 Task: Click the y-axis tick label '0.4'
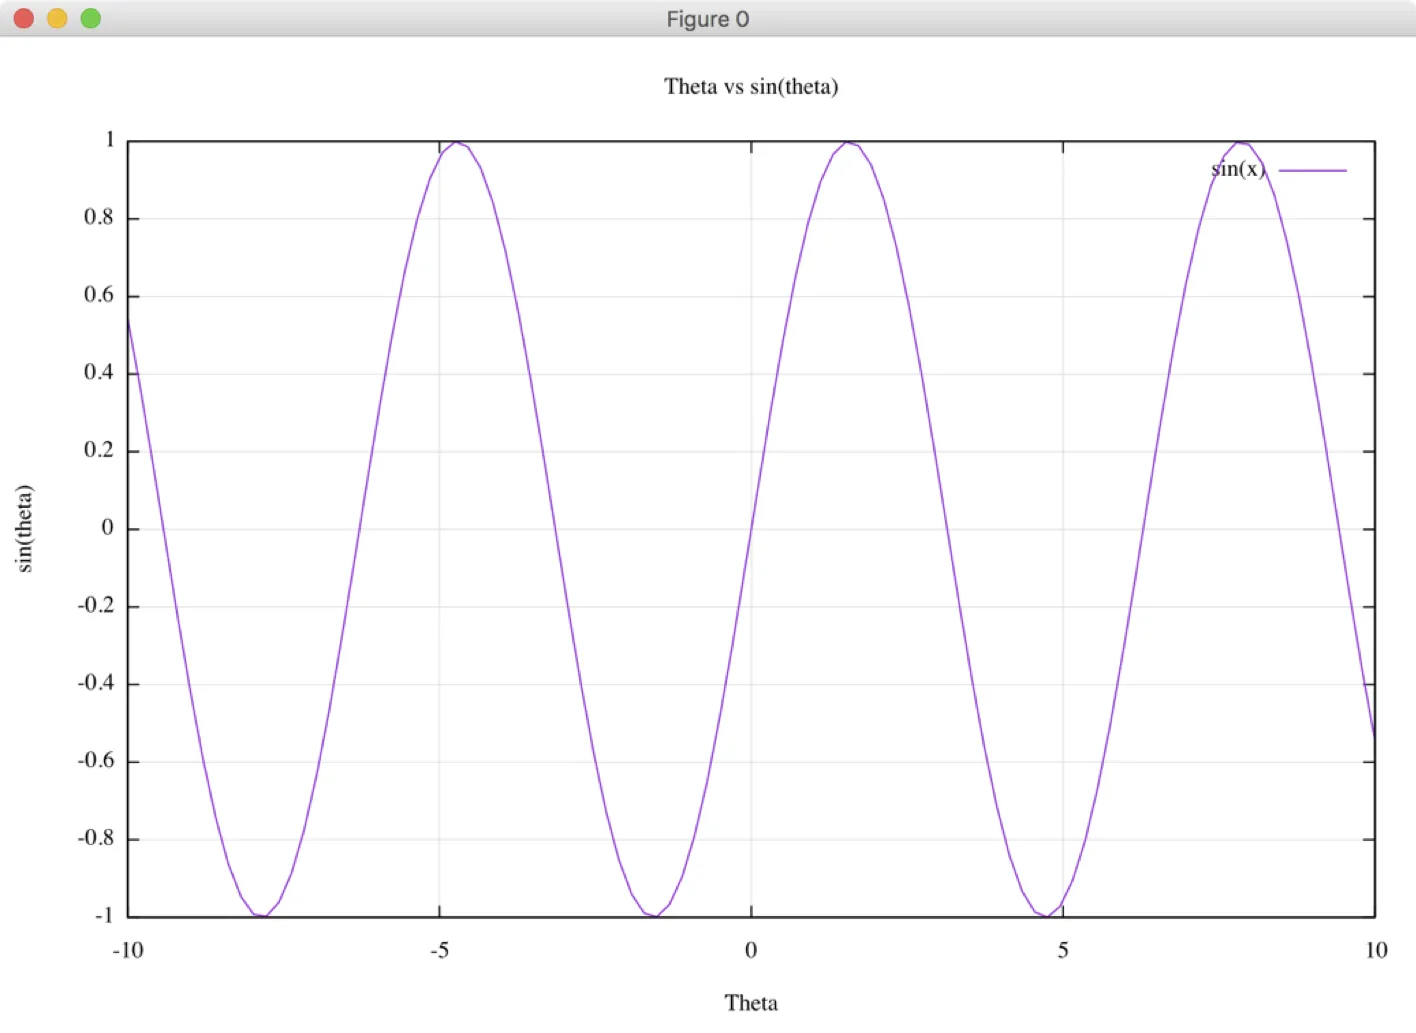[99, 372]
